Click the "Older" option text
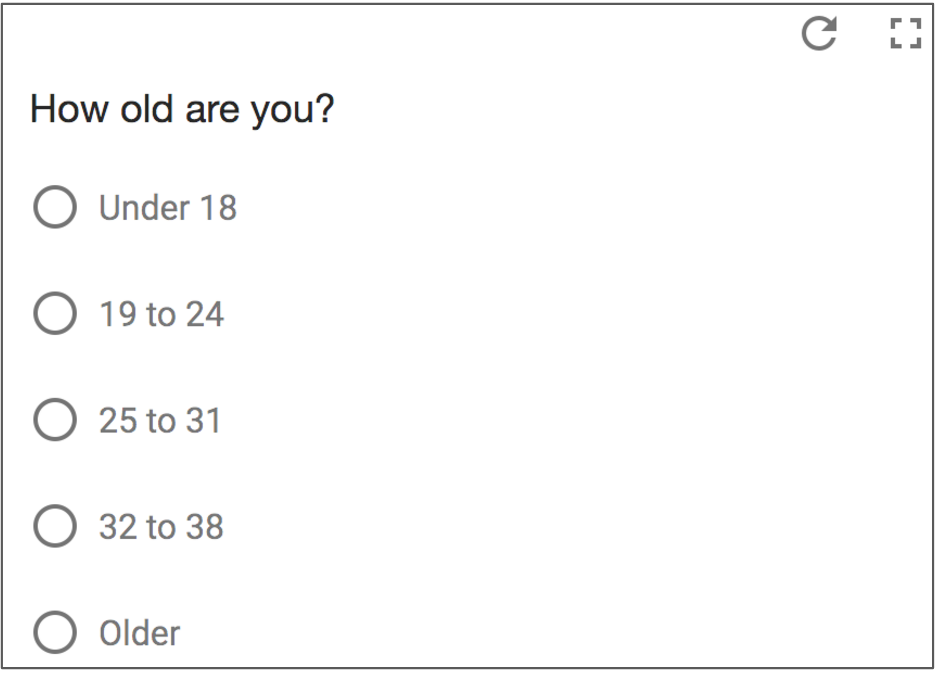The width and height of the screenshot is (940, 676). click(139, 632)
